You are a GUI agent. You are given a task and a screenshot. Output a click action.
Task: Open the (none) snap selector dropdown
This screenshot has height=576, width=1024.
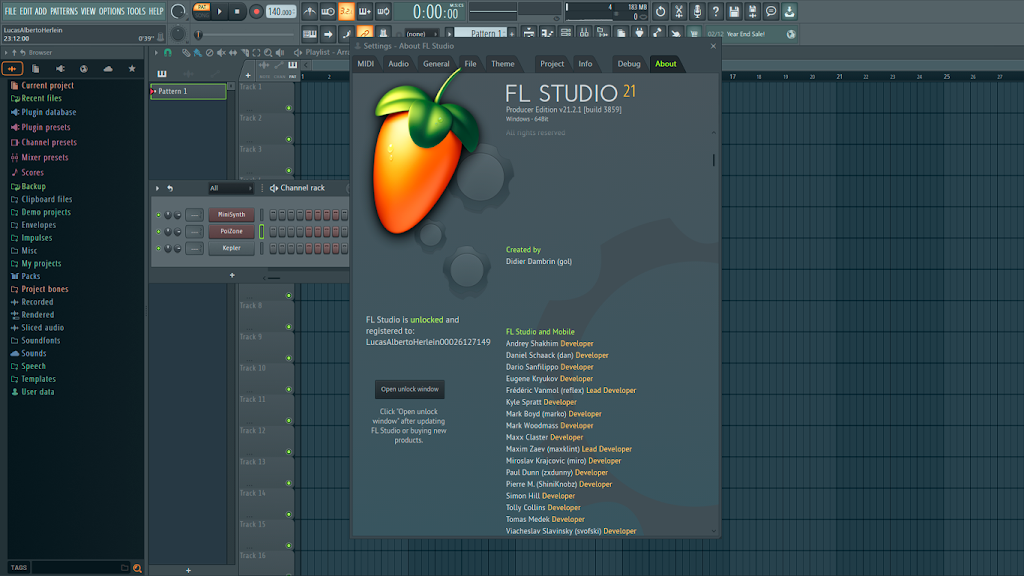(421, 34)
